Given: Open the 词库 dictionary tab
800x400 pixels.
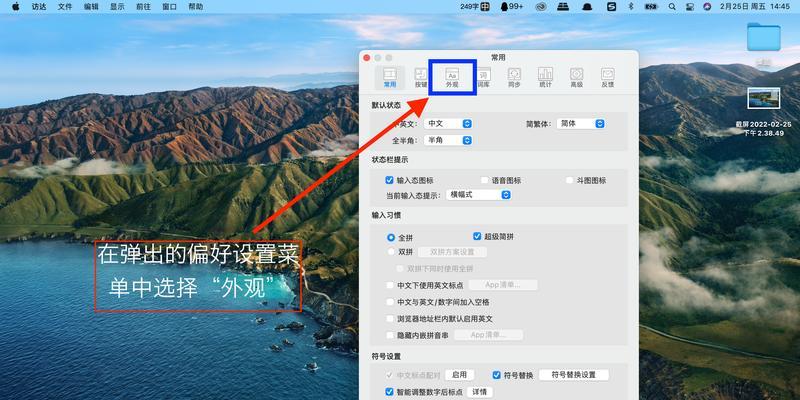Looking at the screenshot, I should [483, 78].
